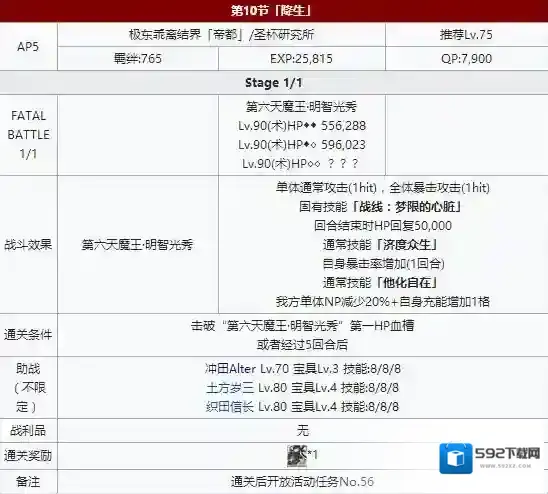Click the FATAL BATTLE 1/1 label
The width and height of the screenshot is (548, 494).
point(28,135)
